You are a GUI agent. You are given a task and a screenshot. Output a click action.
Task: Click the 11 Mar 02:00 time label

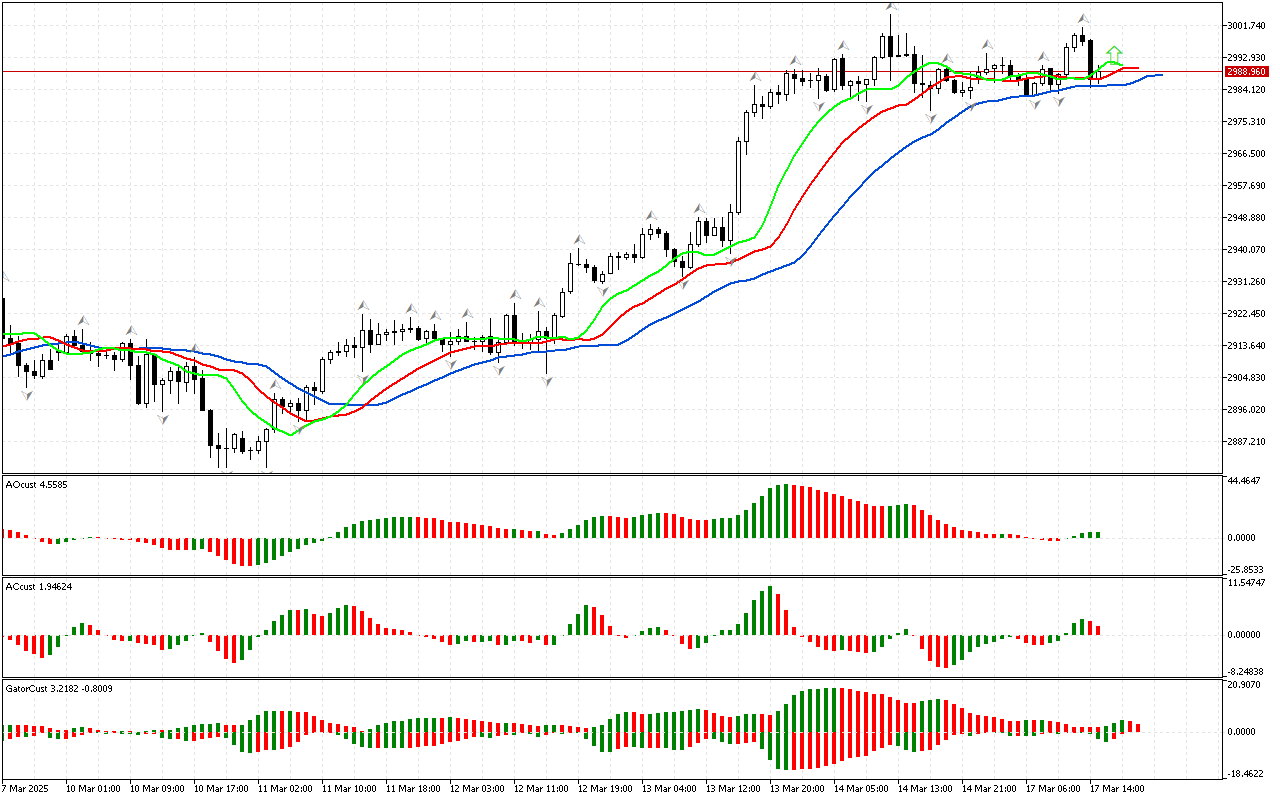click(x=285, y=788)
